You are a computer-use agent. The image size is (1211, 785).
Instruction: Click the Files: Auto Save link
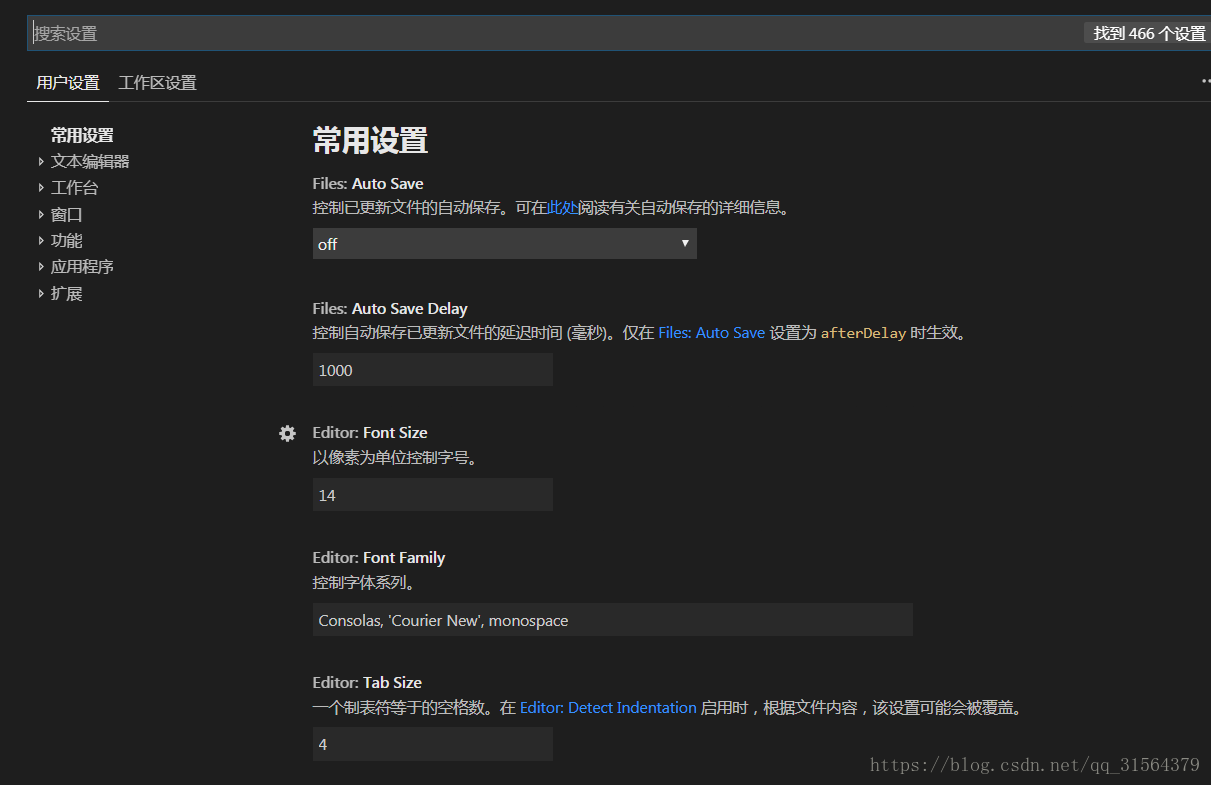point(711,332)
